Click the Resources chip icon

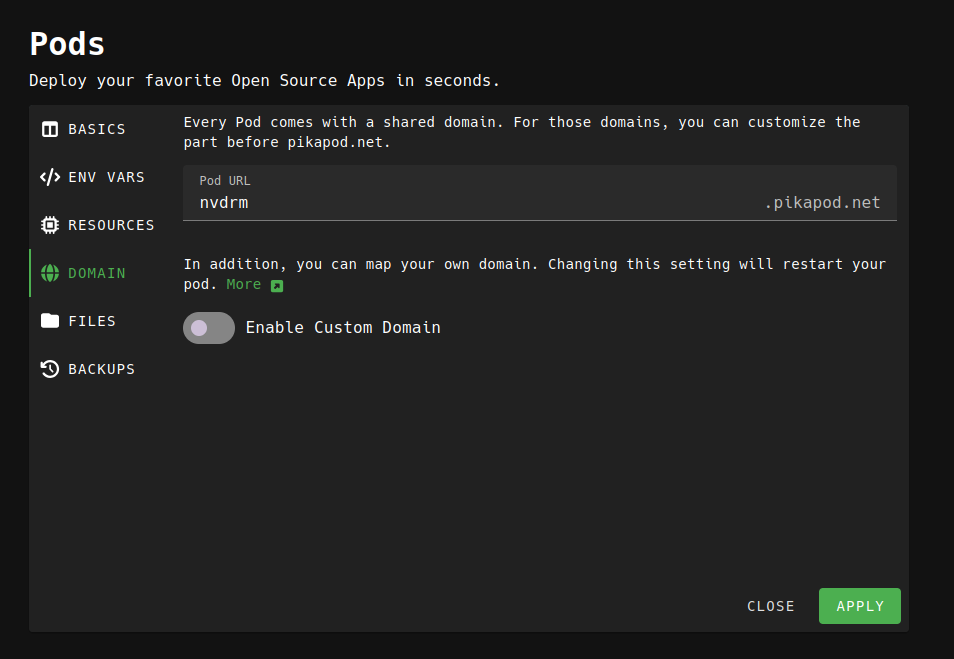[x=50, y=225]
